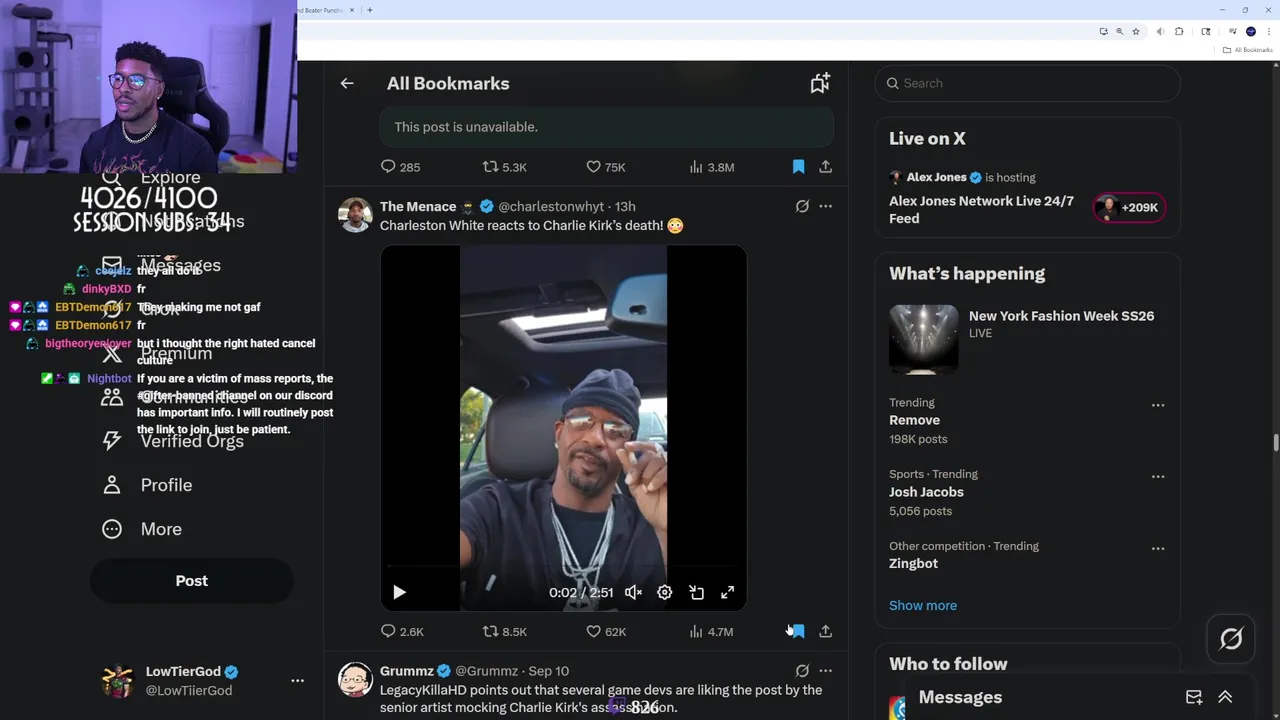1280x720 pixels.
Task: Open the Josh Jacobs trending topic
Action: (926, 492)
